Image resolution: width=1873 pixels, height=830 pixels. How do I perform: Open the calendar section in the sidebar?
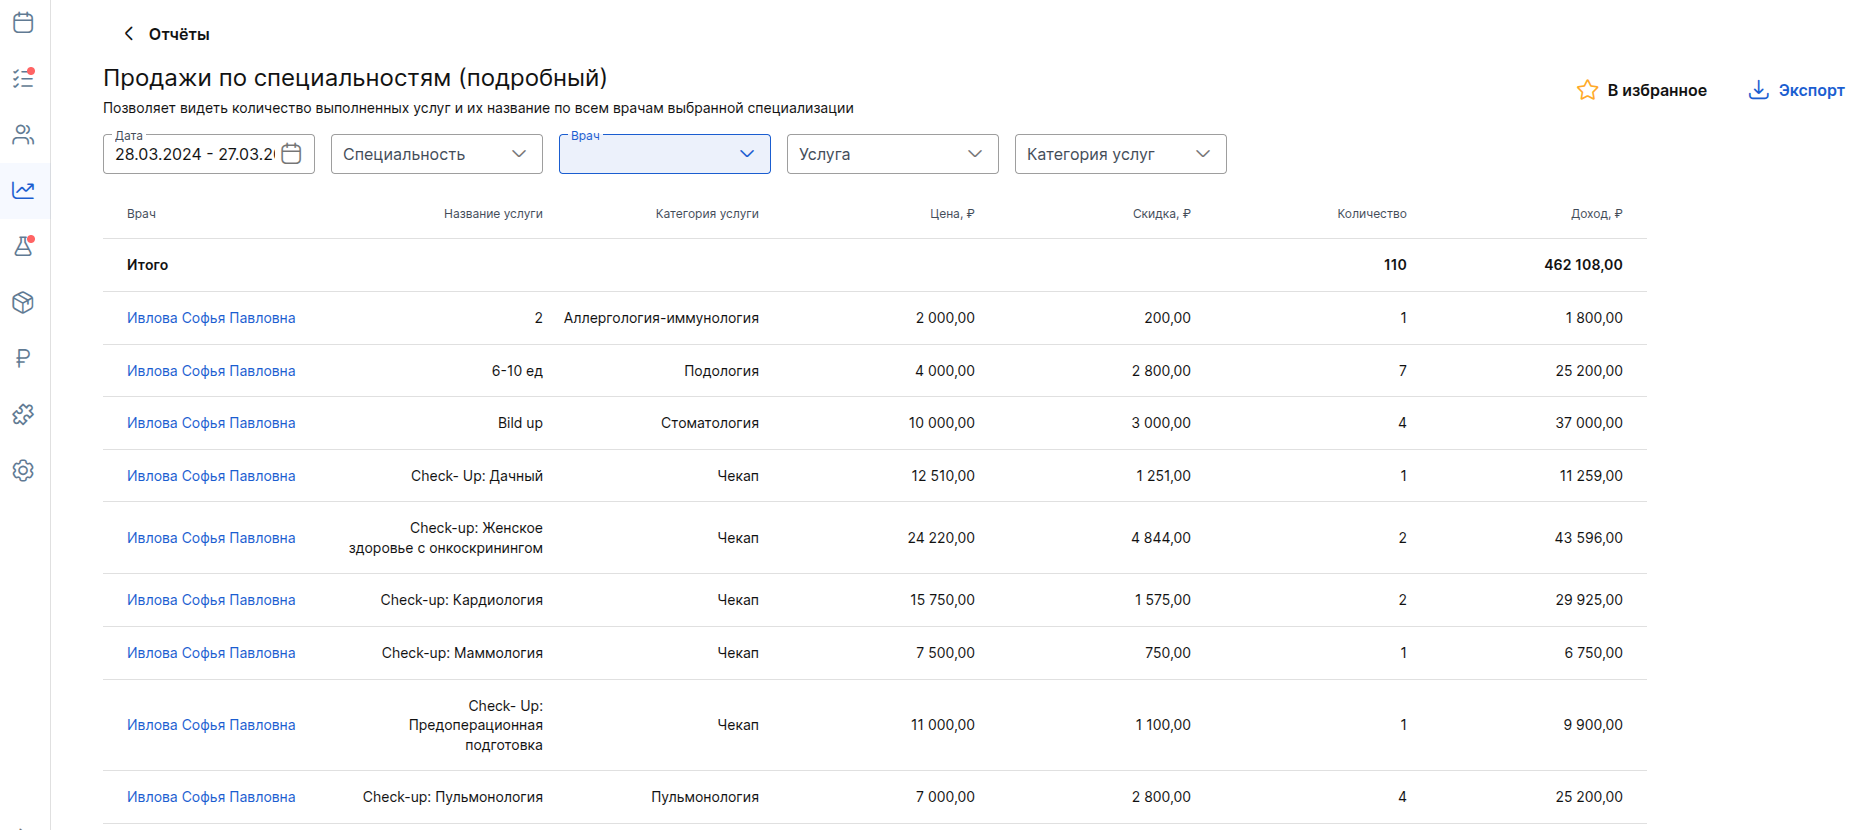tap(23, 22)
